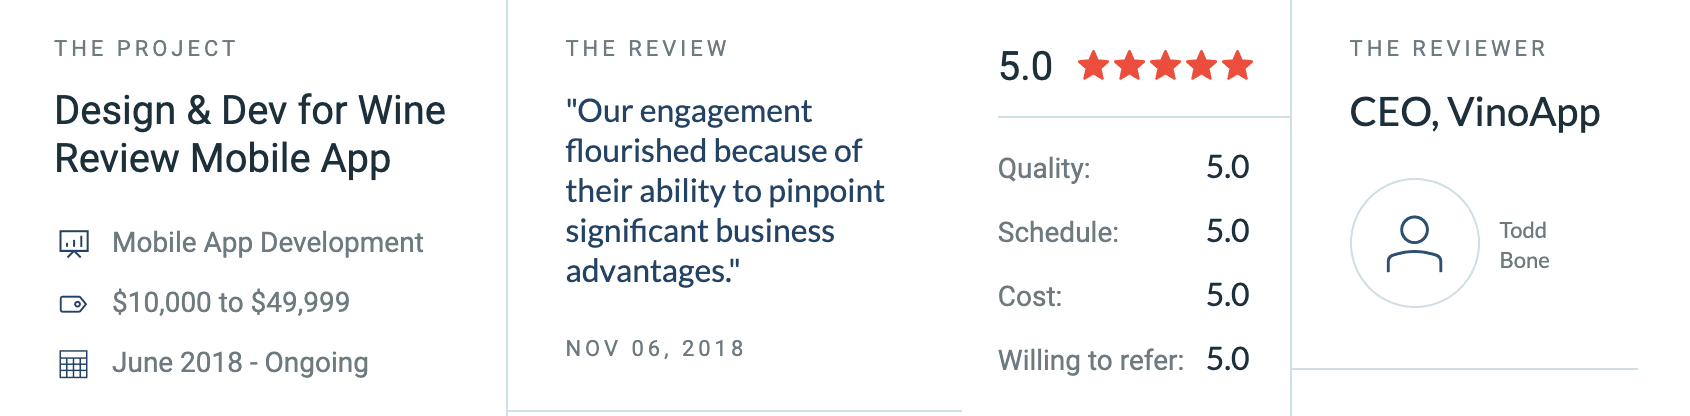This screenshot has height=416, width=1690.
Task: Click the $10,000 to $49,999 budget text
Action: [231, 302]
